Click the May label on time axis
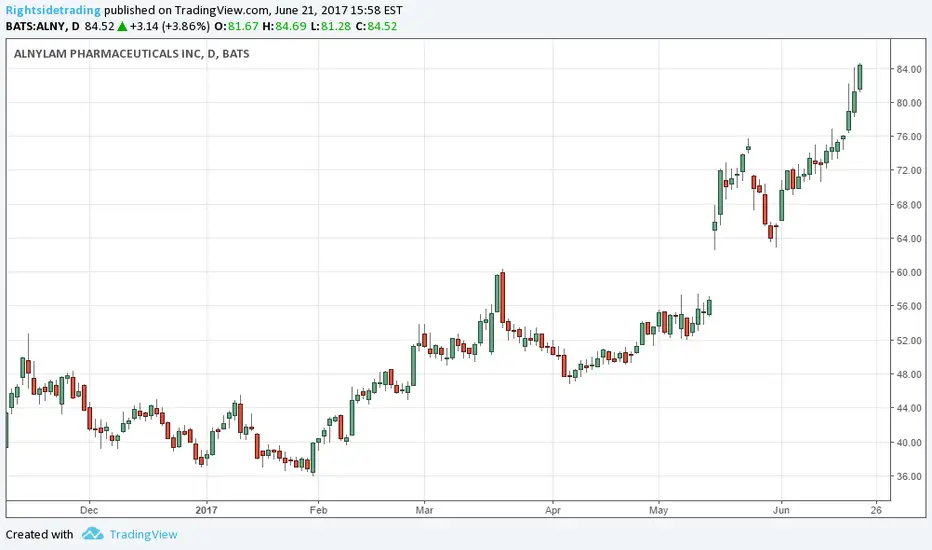The height and width of the screenshot is (550, 932). click(x=659, y=510)
